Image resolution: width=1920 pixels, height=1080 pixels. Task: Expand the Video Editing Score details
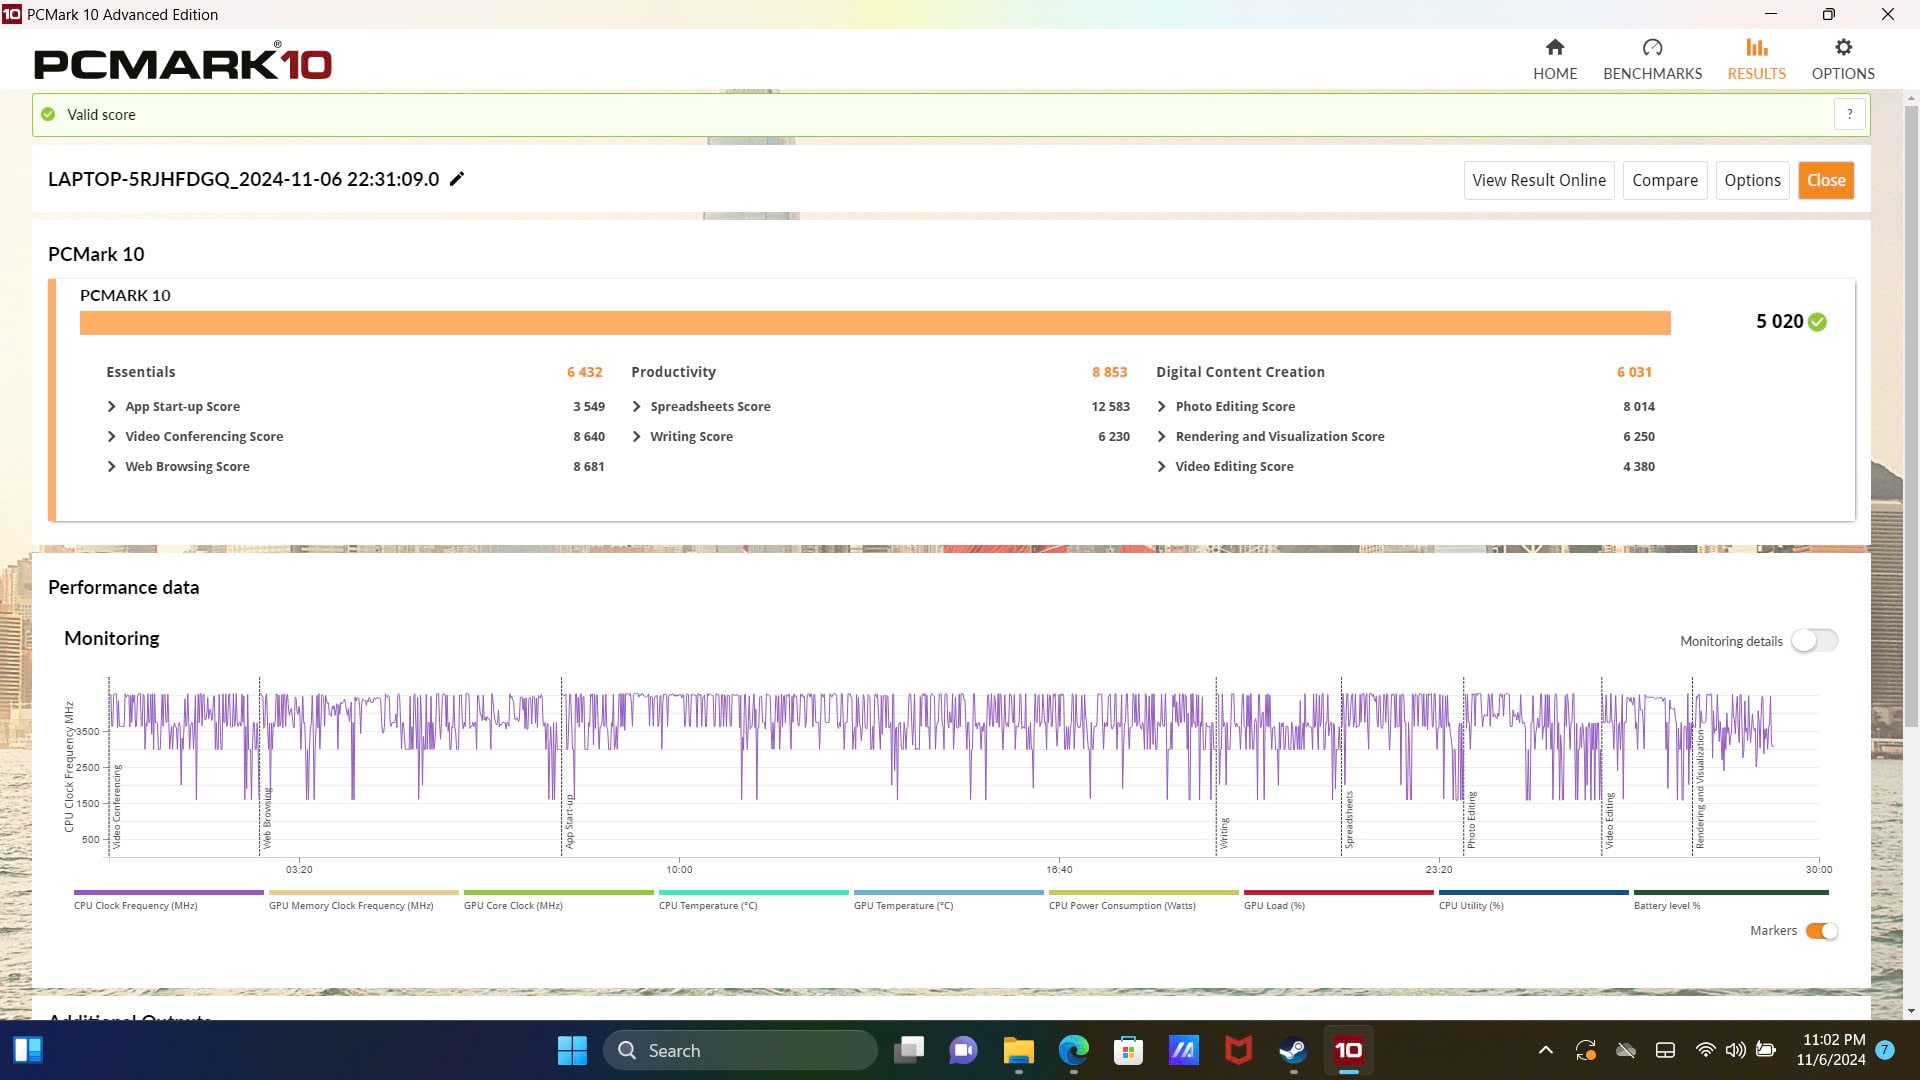coord(1163,465)
